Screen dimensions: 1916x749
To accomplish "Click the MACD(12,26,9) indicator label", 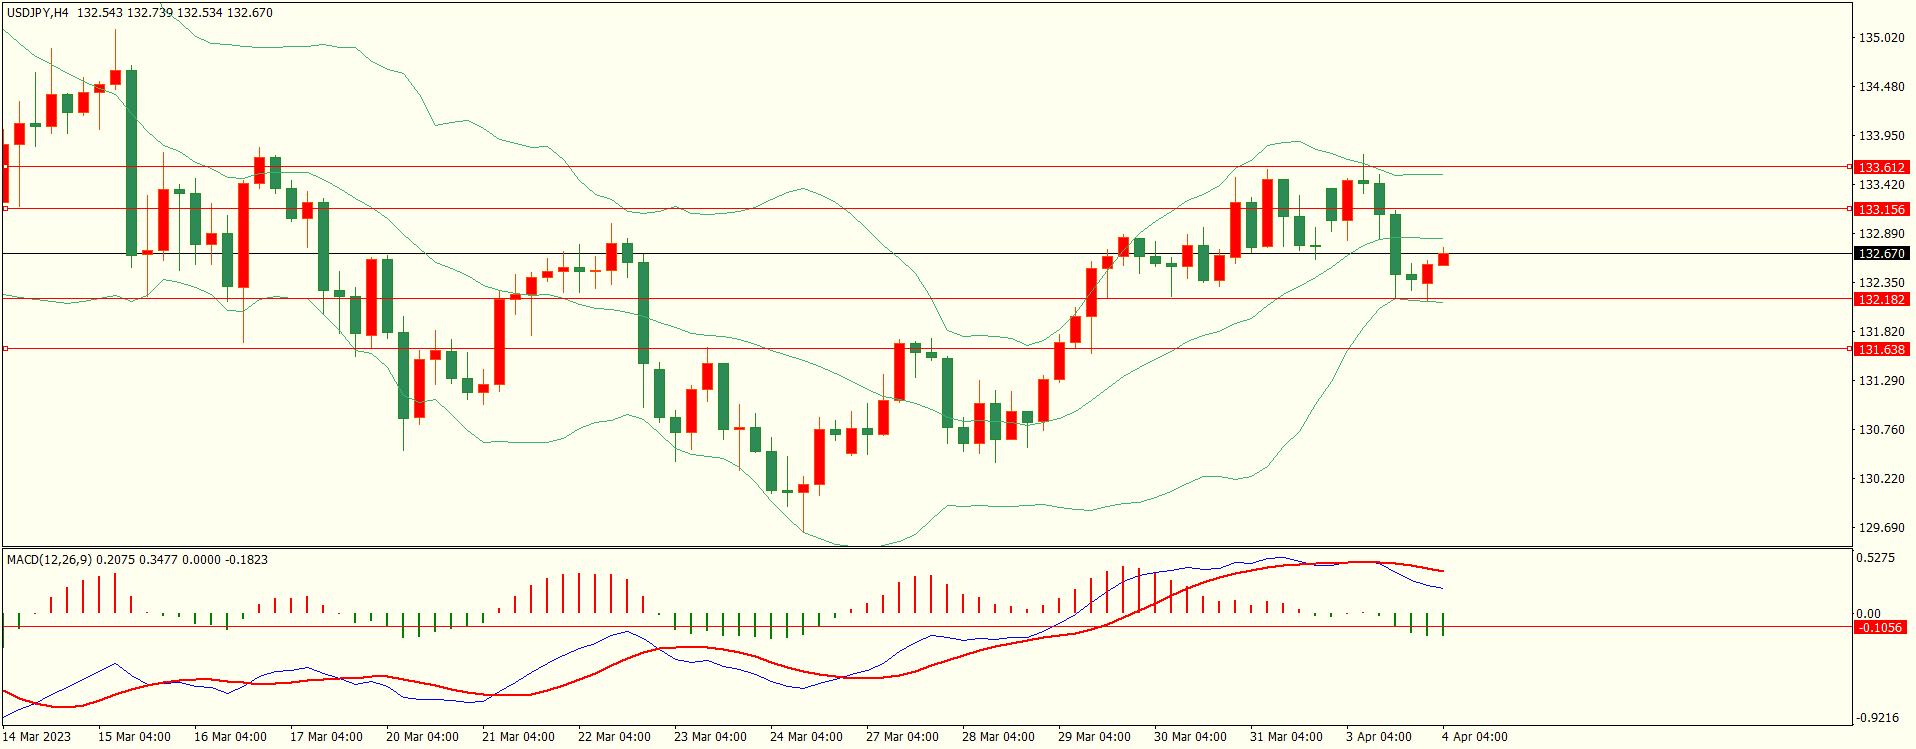I will coord(49,560).
